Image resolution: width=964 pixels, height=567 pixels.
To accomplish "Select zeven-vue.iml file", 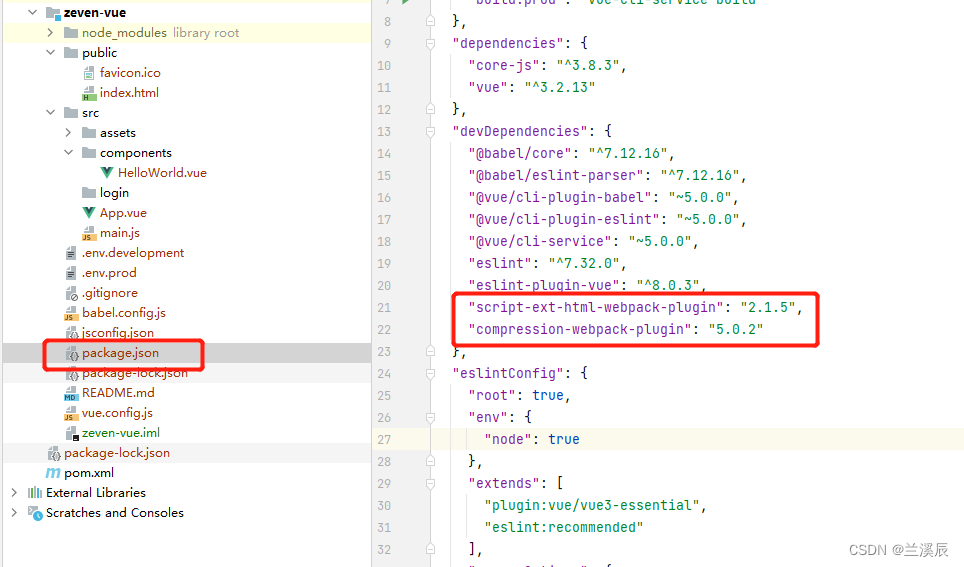I will tap(120, 433).
